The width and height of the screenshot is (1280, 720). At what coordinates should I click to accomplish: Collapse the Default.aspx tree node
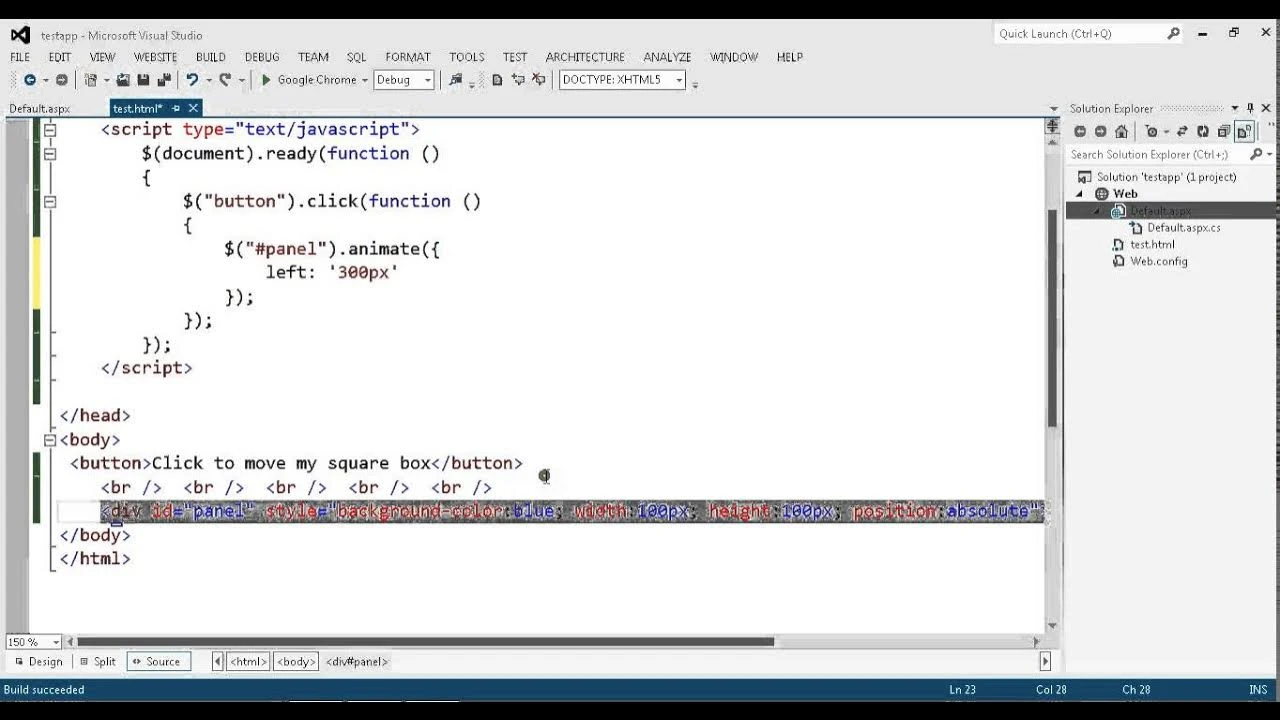coord(1097,211)
